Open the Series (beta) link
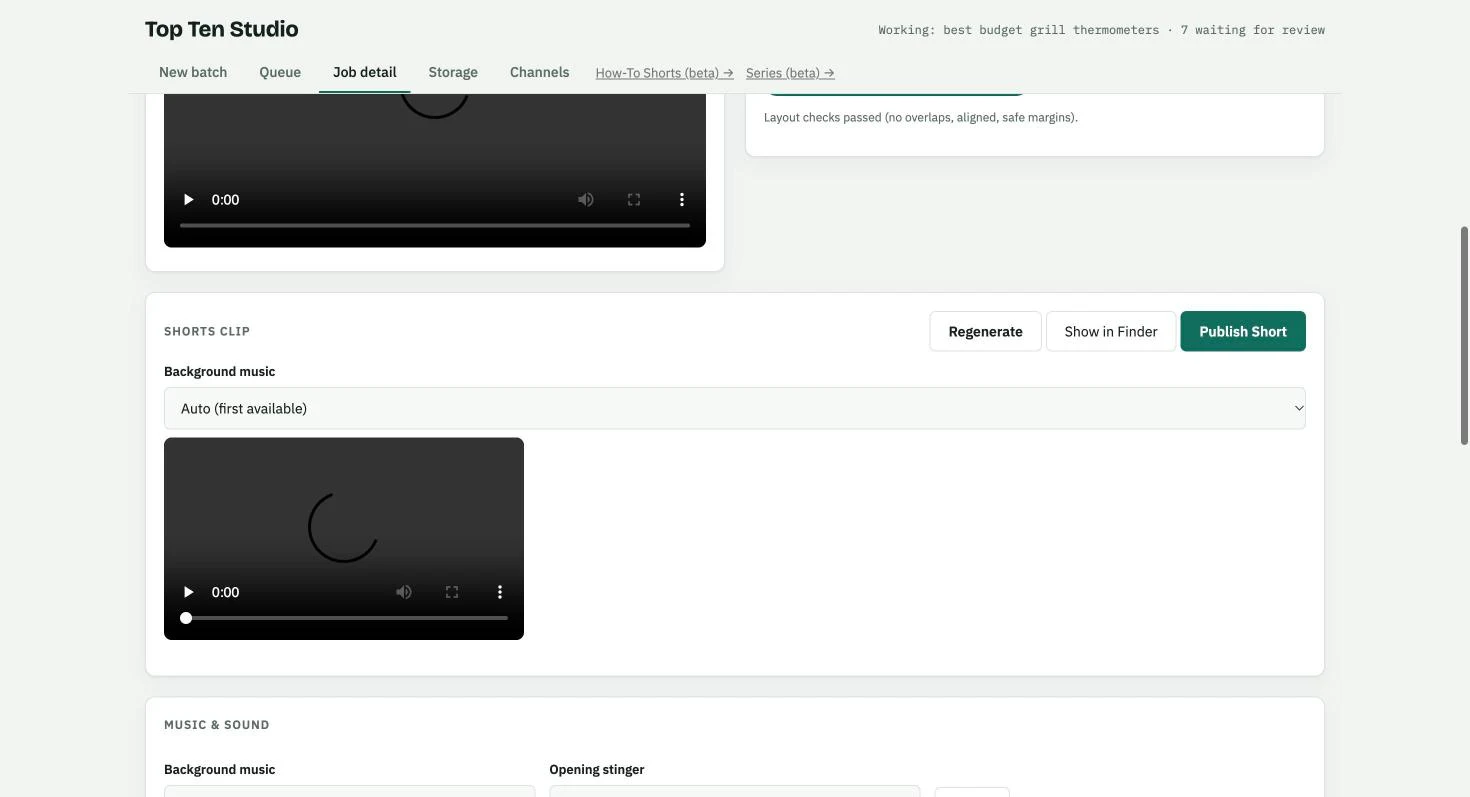Image resolution: width=1470 pixels, height=797 pixels. click(790, 73)
